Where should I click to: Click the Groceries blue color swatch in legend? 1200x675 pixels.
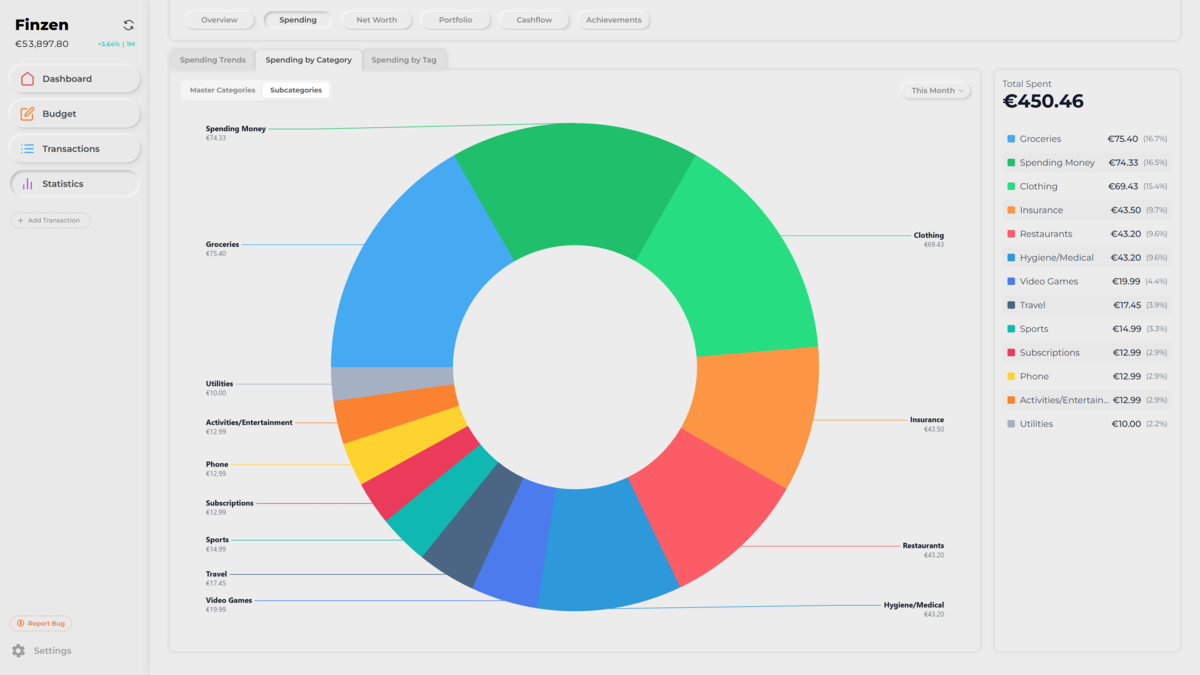click(x=1011, y=139)
